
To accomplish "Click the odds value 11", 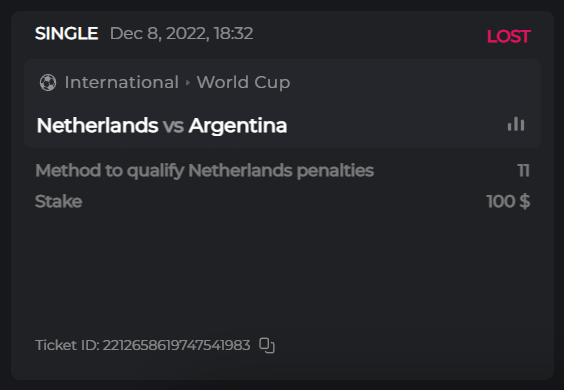I will [523, 171].
